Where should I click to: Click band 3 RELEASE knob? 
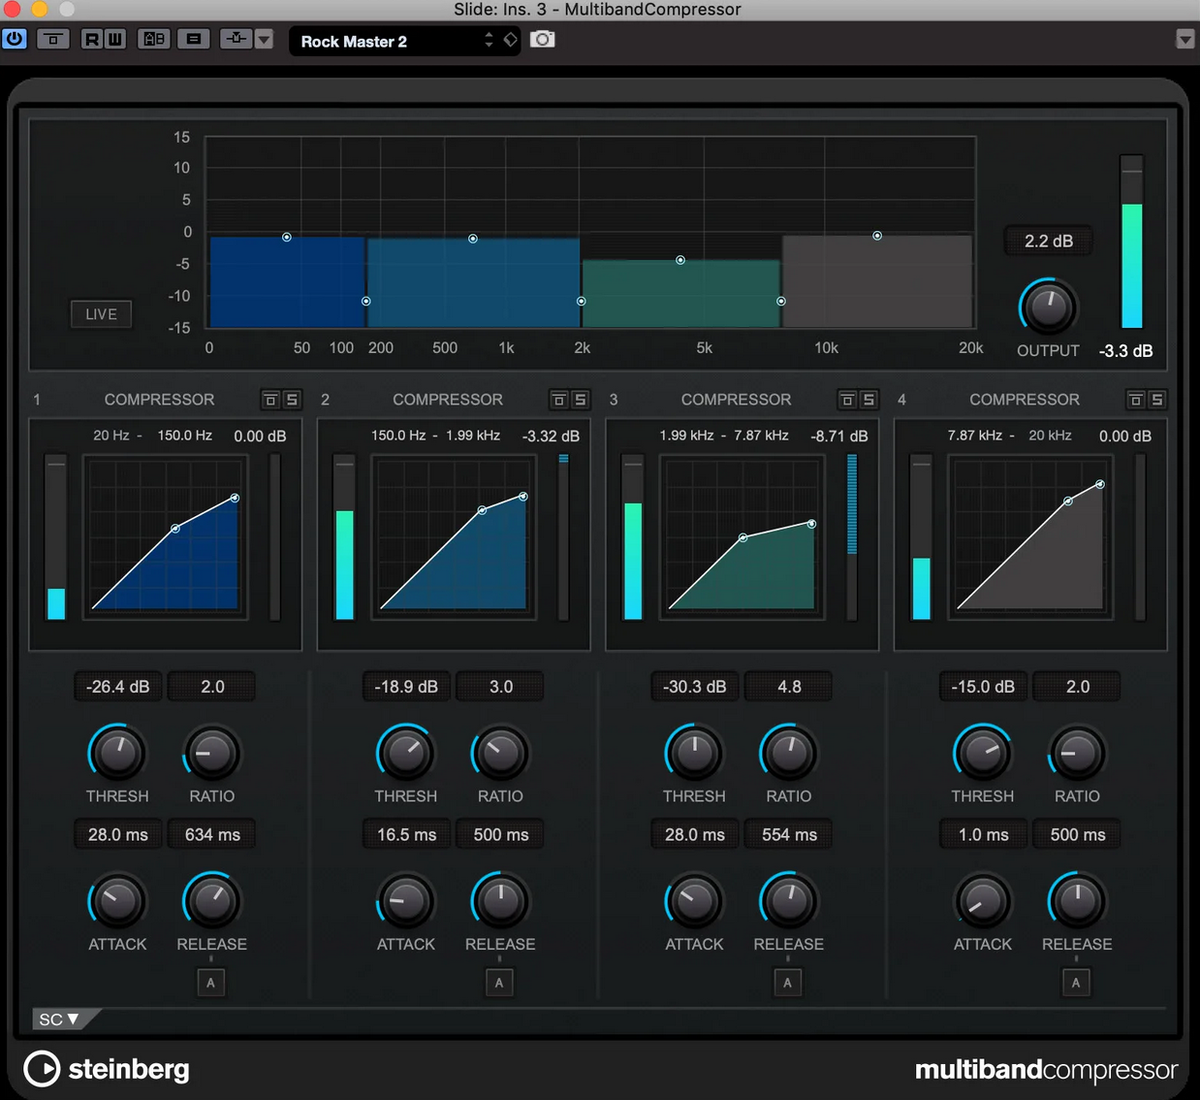tap(789, 901)
